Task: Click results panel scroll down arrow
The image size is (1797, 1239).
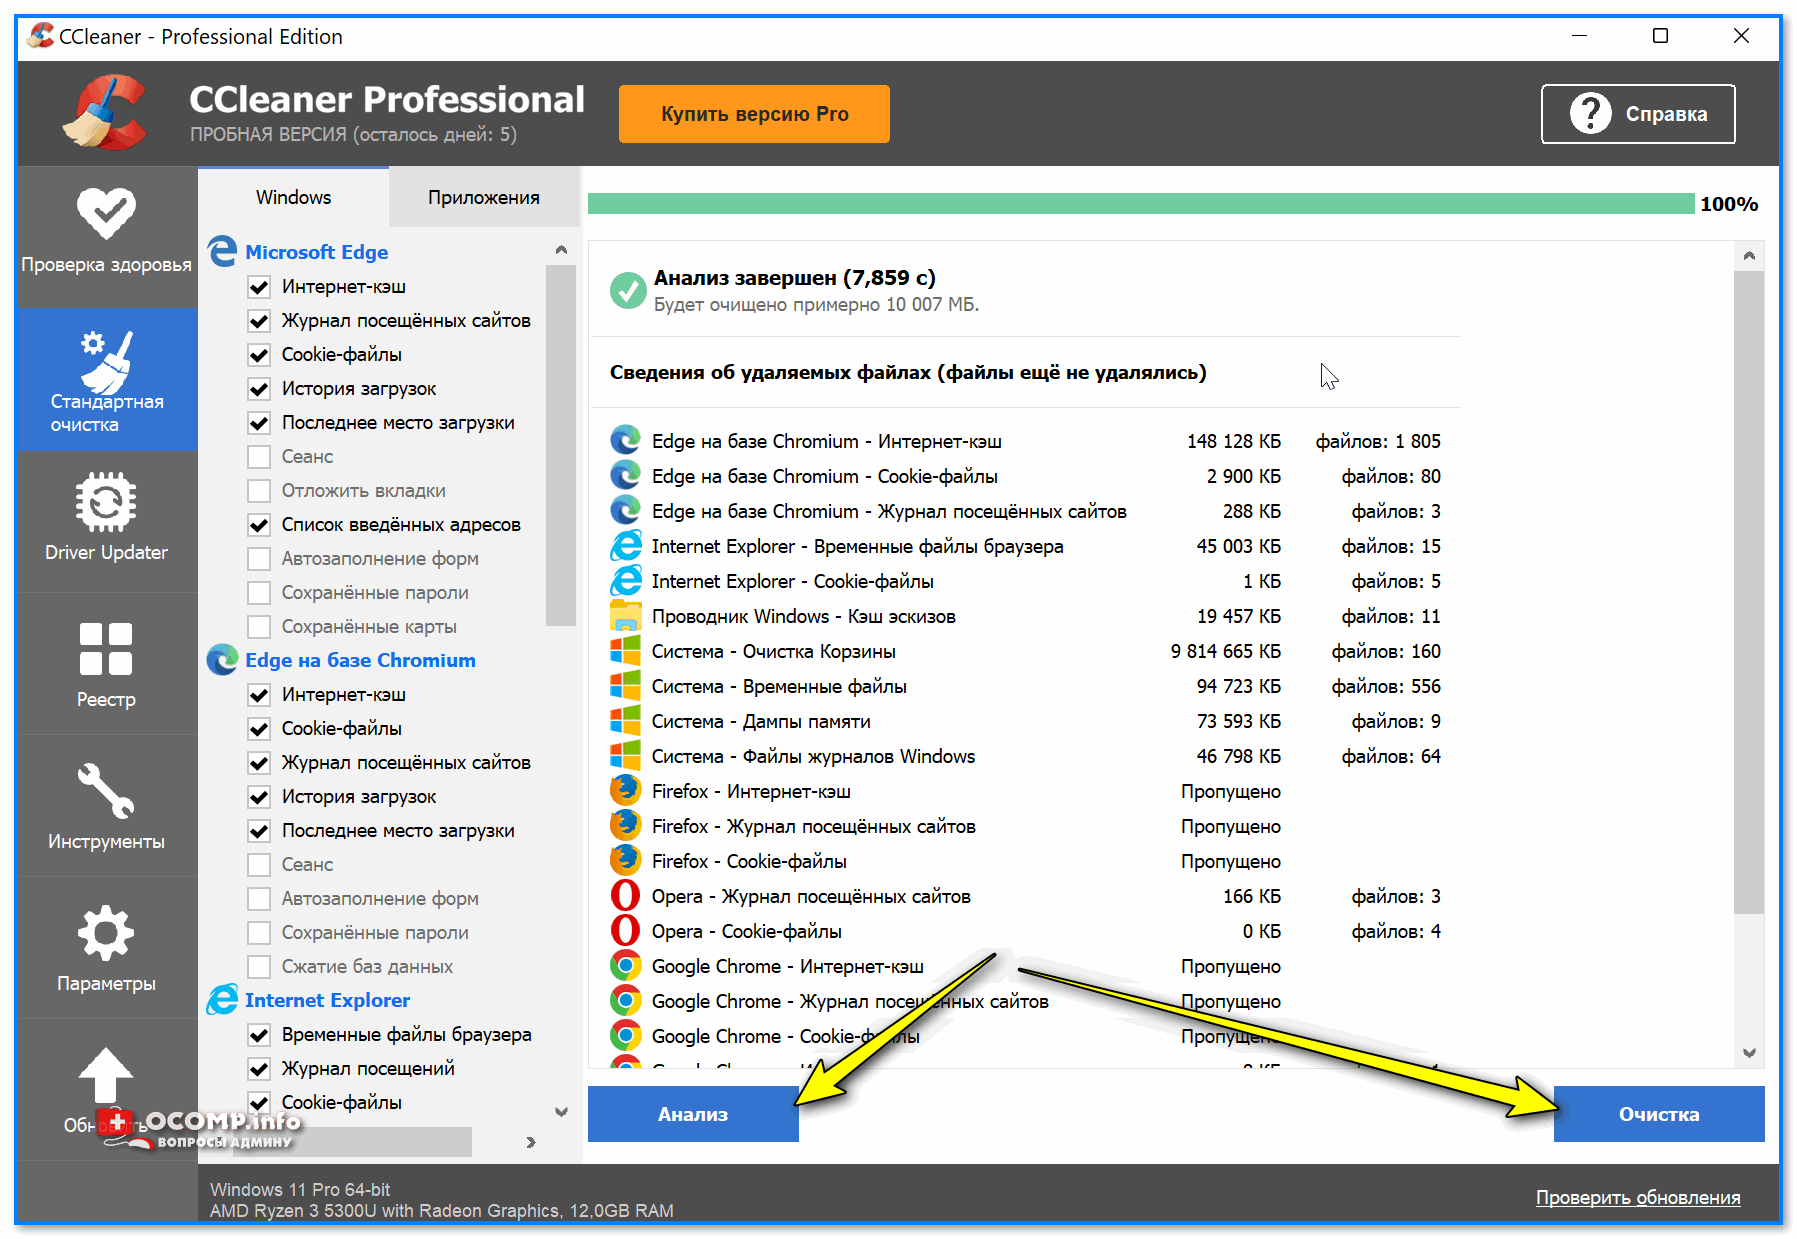Action: tap(1749, 1052)
